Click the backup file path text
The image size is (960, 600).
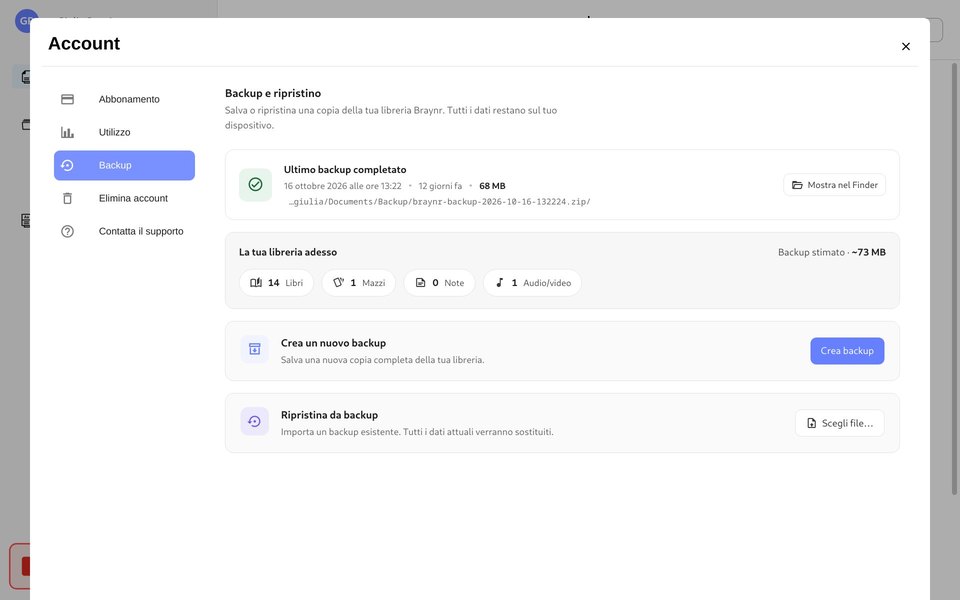(x=440, y=202)
